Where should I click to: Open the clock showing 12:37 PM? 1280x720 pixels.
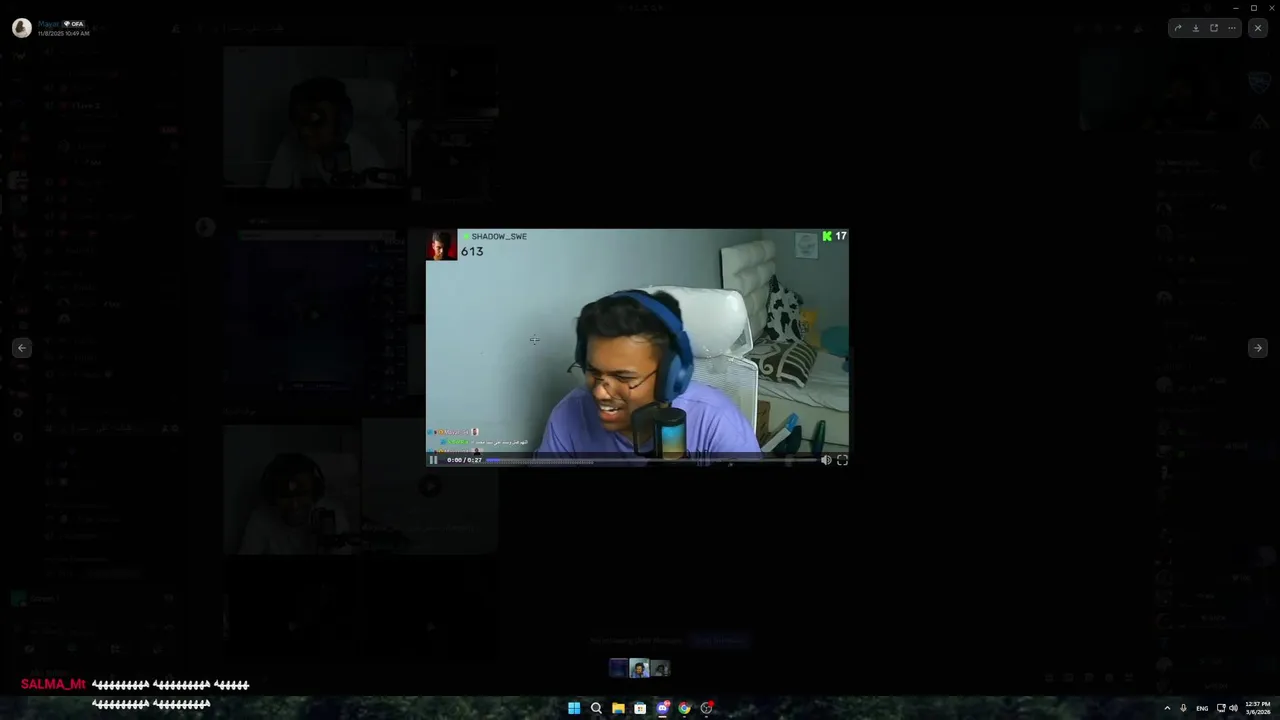coord(1258,708)
